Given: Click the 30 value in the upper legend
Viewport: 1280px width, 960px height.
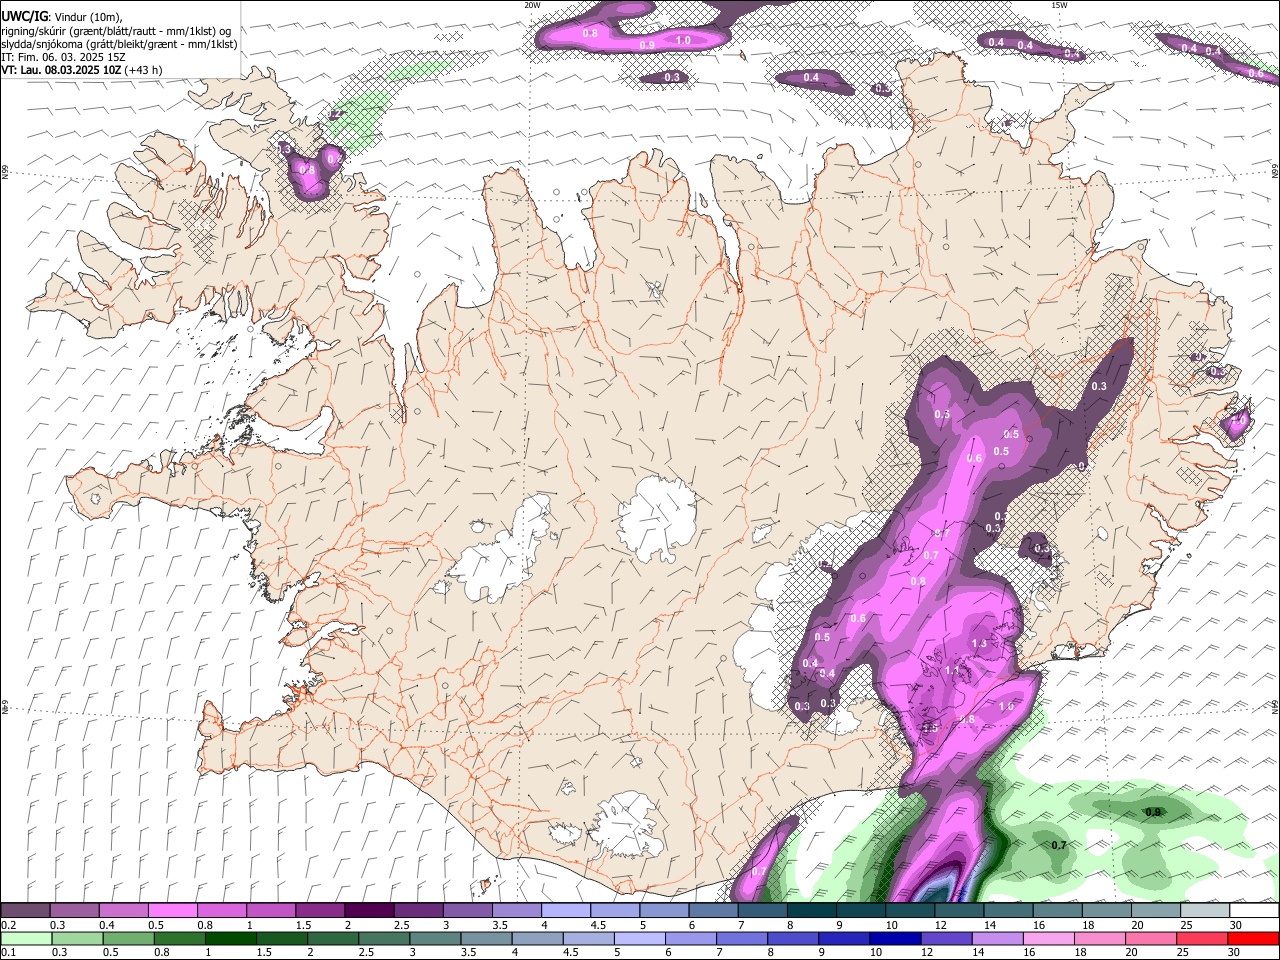Looking at the screenshot, I should tap(1235, 925).
